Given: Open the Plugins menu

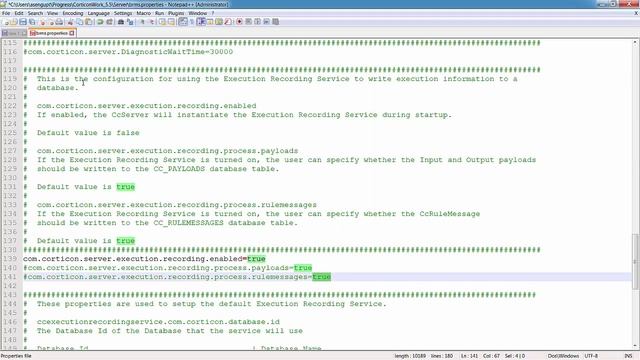Looking at the screenshot, I should pyautogui.click(x=176, y=13).
